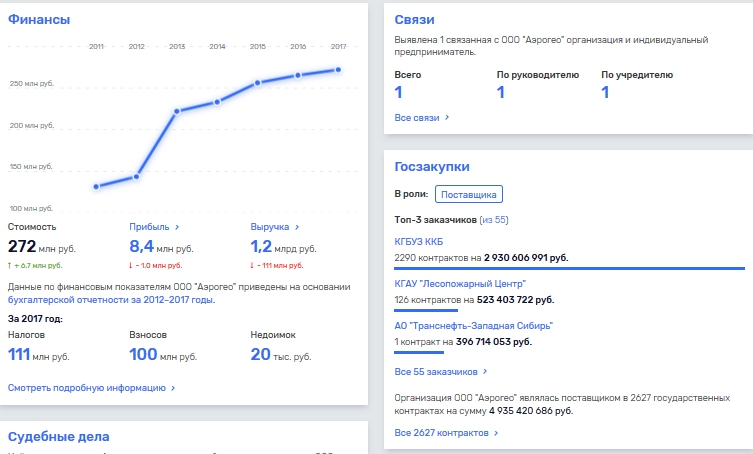Image resolution: width=753 pixels, height=454 pixels.
Task: Click the 2012 data point on chart
Action: (136, 177)
